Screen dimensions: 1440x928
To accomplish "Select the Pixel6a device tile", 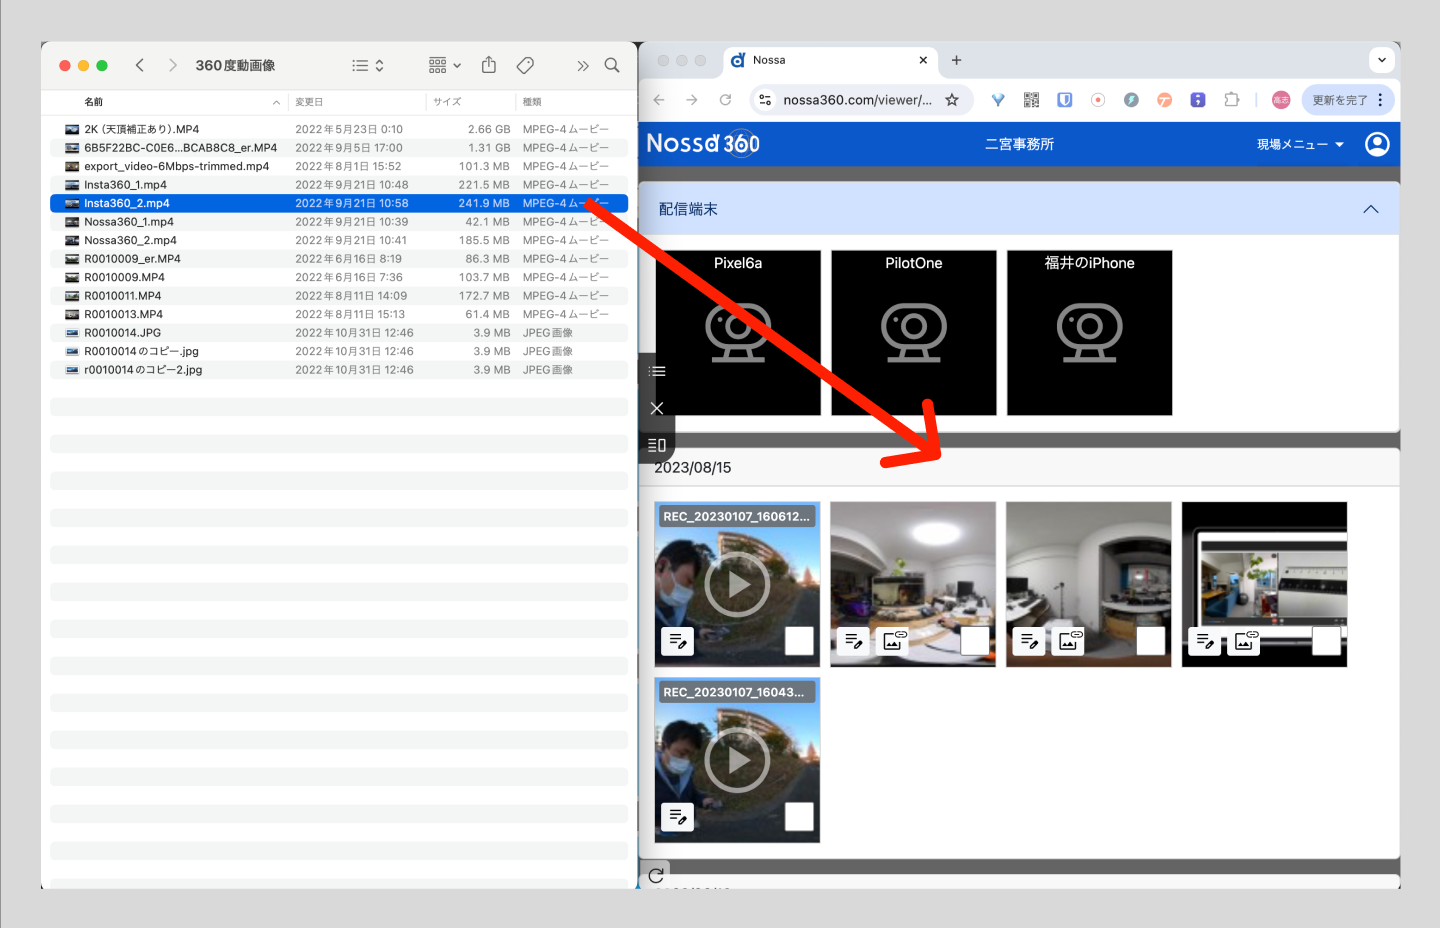I will [x=738, y=332].
